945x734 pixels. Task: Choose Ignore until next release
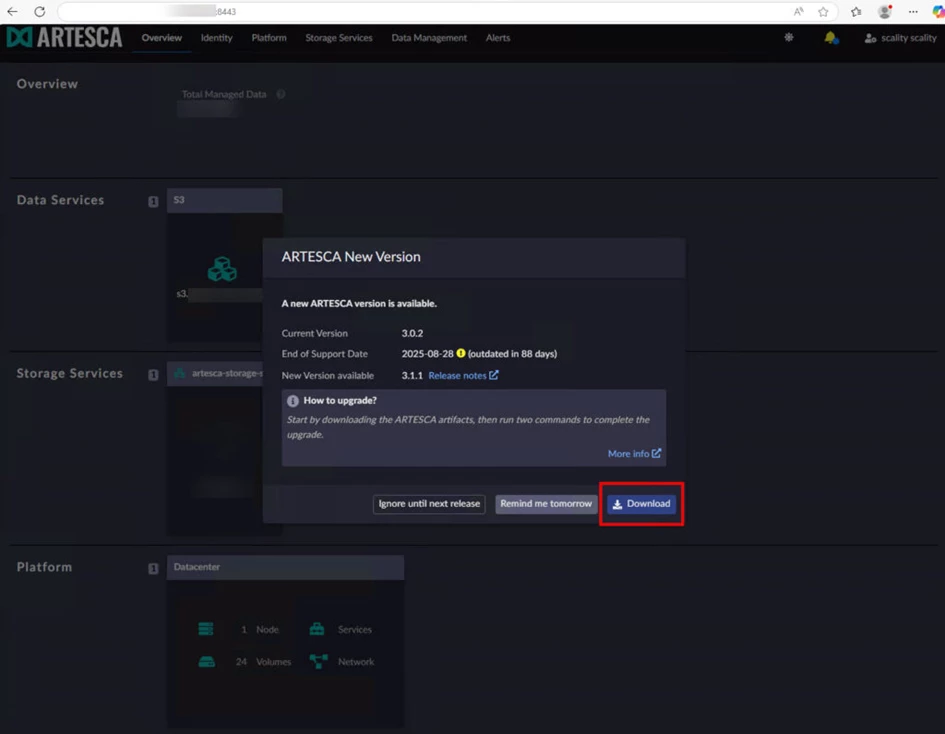[x=429, y=504]
